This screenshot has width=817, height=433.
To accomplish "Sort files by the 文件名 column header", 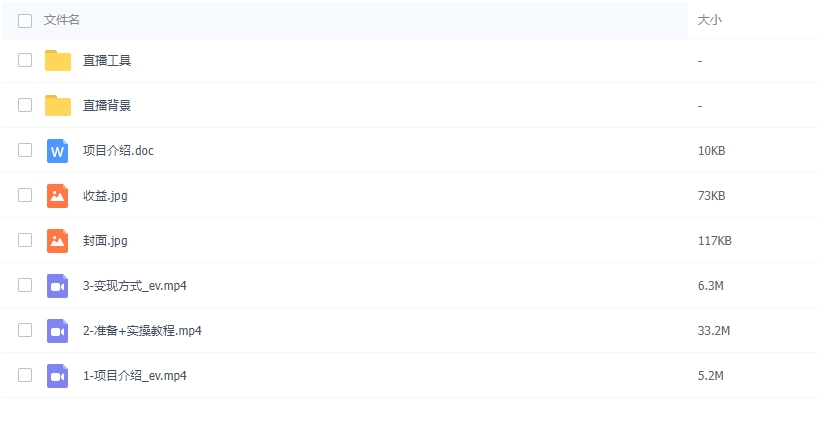I will (x=62, y=20).
